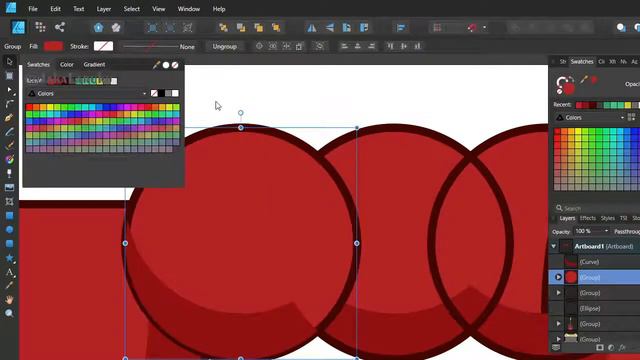Viewport: 640px width, 360px height.
Task: Switch to Pixel persona grid icon
Action: point(40,27)
